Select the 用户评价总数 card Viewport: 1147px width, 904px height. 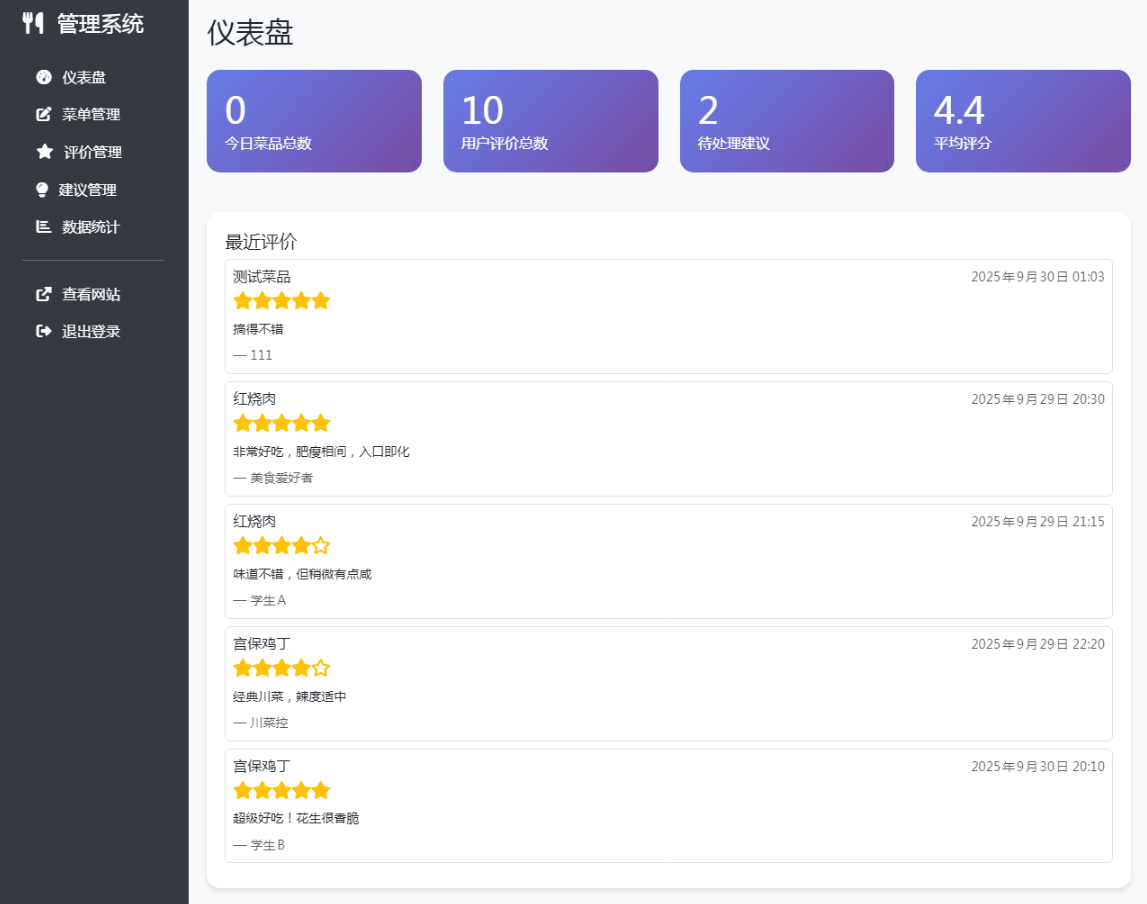(550, 121)
